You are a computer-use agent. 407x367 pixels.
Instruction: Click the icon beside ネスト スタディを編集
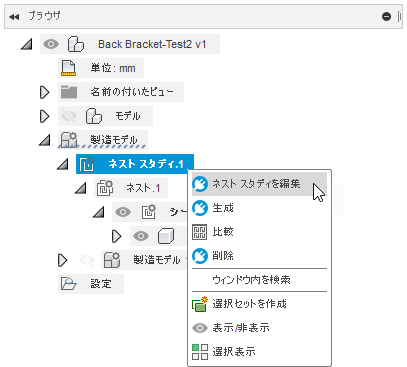(x=200, y=184)
